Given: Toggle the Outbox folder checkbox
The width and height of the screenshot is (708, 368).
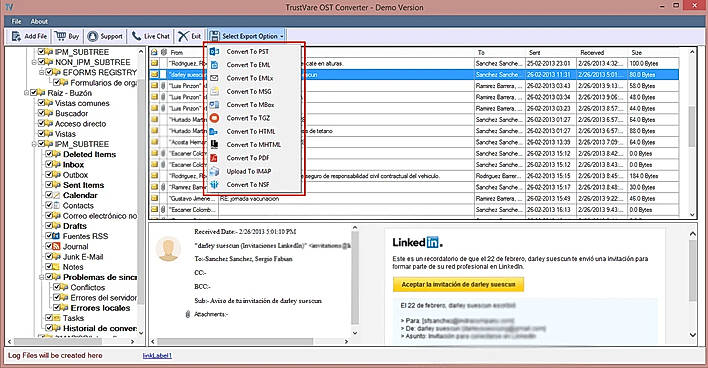Looking at the screenshot, I should (49, 175).
